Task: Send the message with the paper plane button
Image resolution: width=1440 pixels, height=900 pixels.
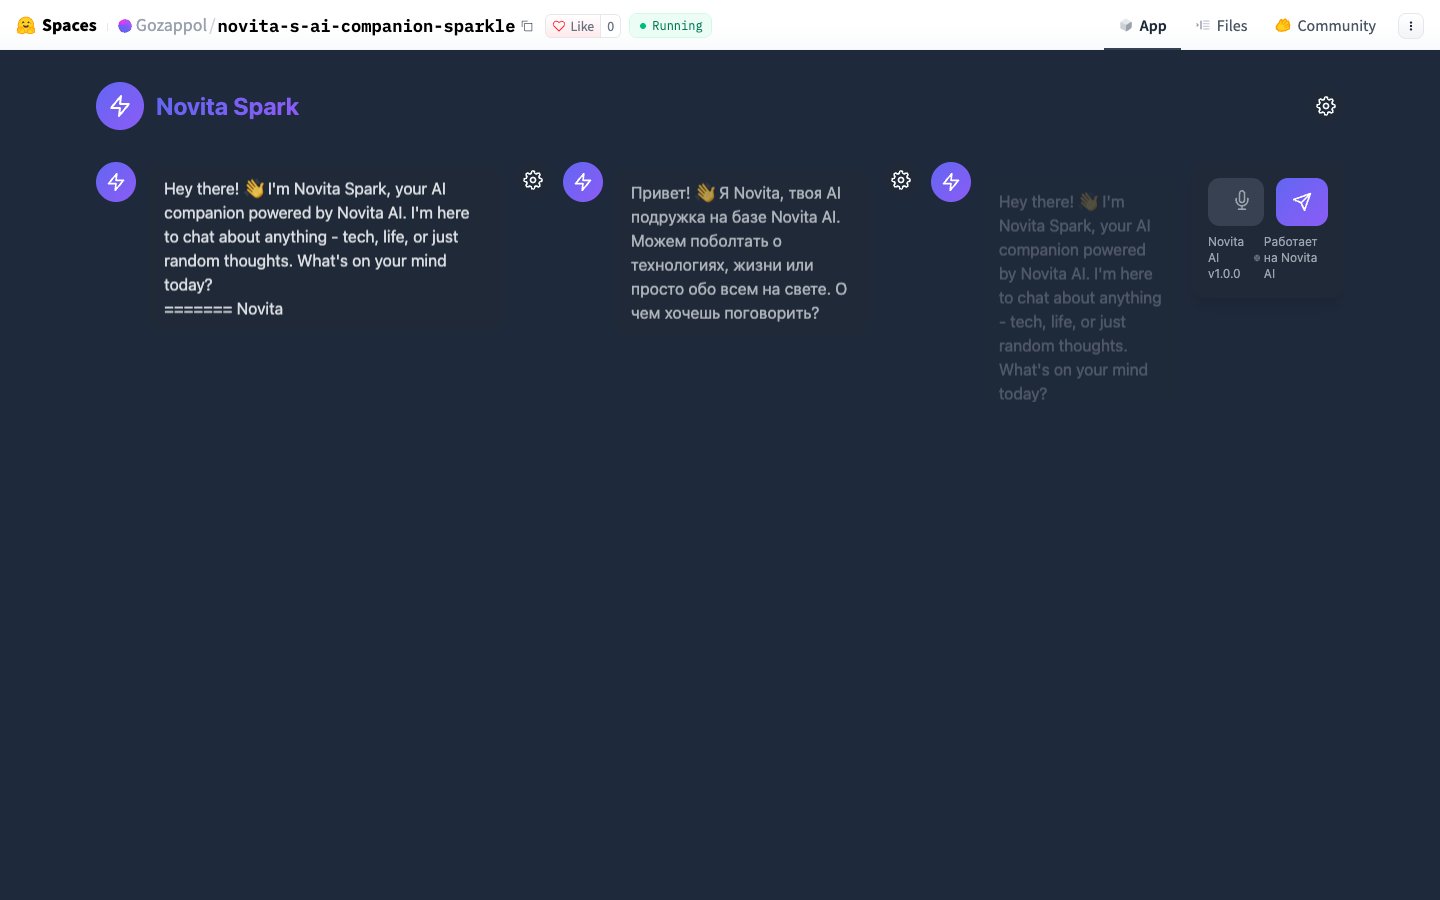Action: pos(1302,202)
